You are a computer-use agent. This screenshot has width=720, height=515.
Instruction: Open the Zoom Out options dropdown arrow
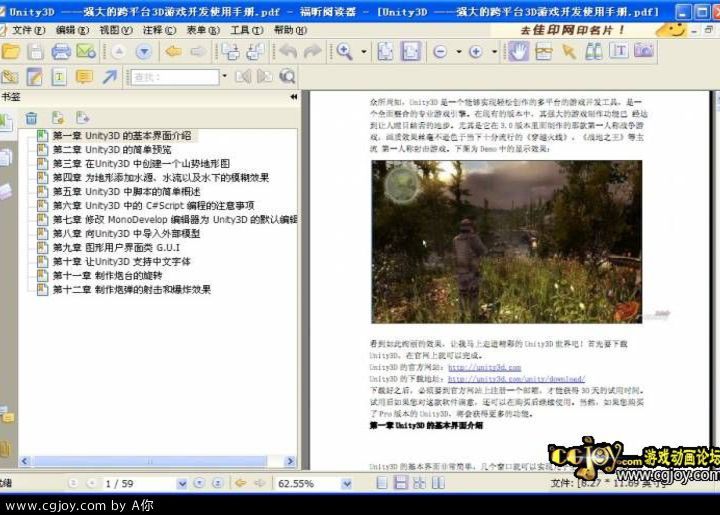[x=459, y=52]
